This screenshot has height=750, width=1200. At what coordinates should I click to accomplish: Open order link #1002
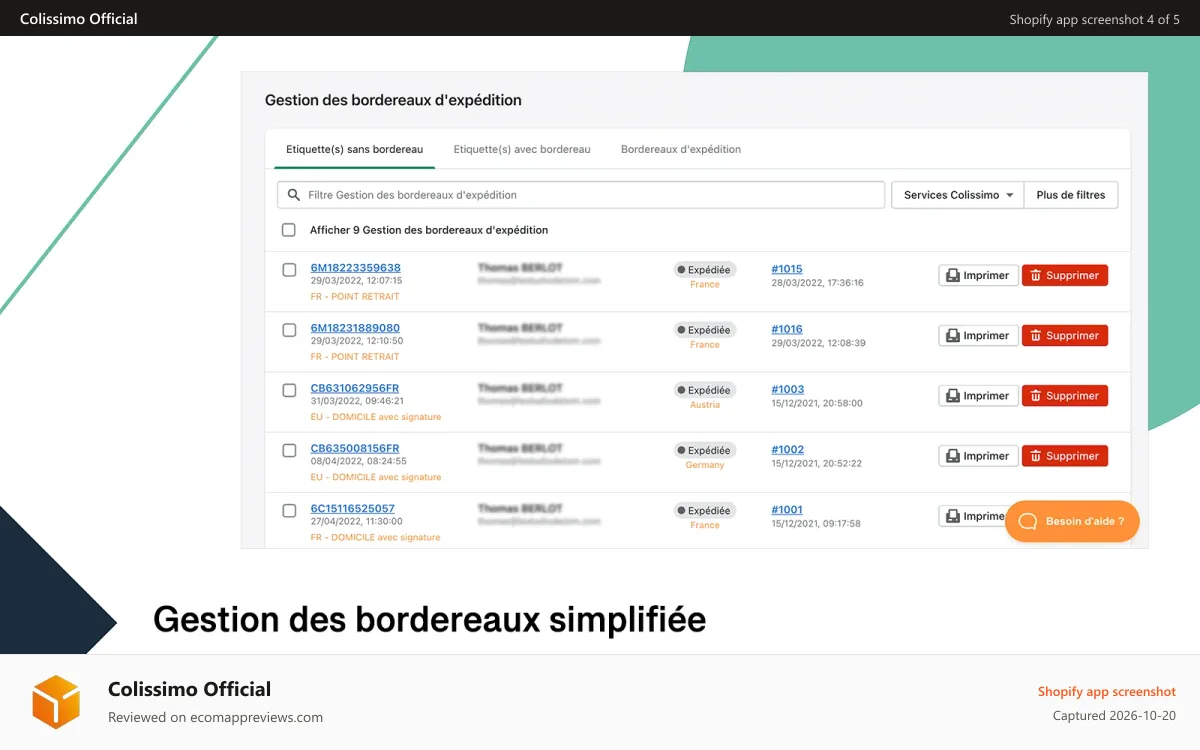787,449
